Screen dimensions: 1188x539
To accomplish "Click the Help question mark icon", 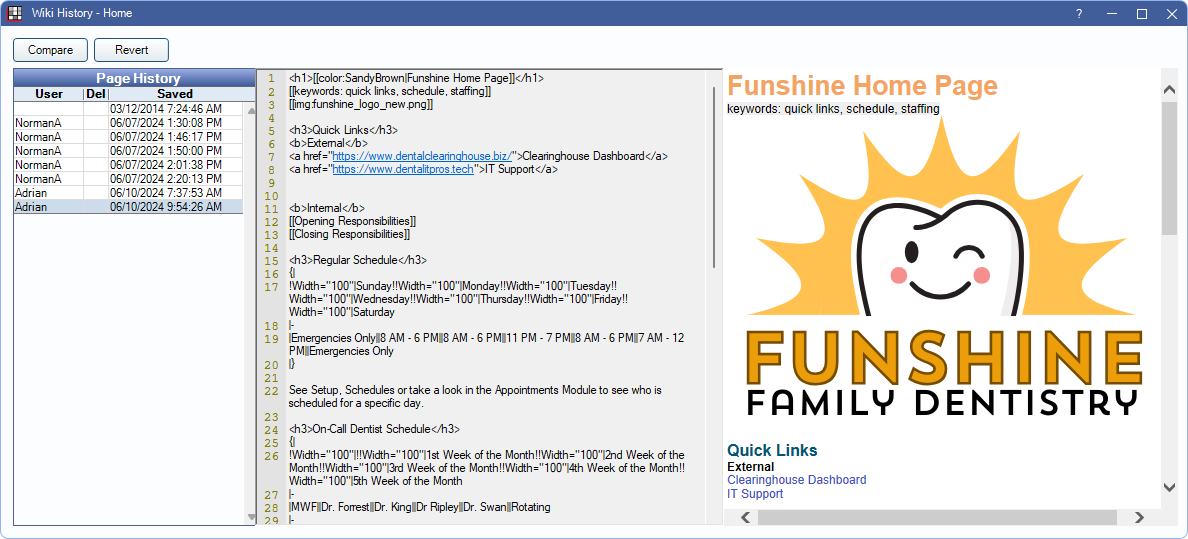I will 1079,14.
